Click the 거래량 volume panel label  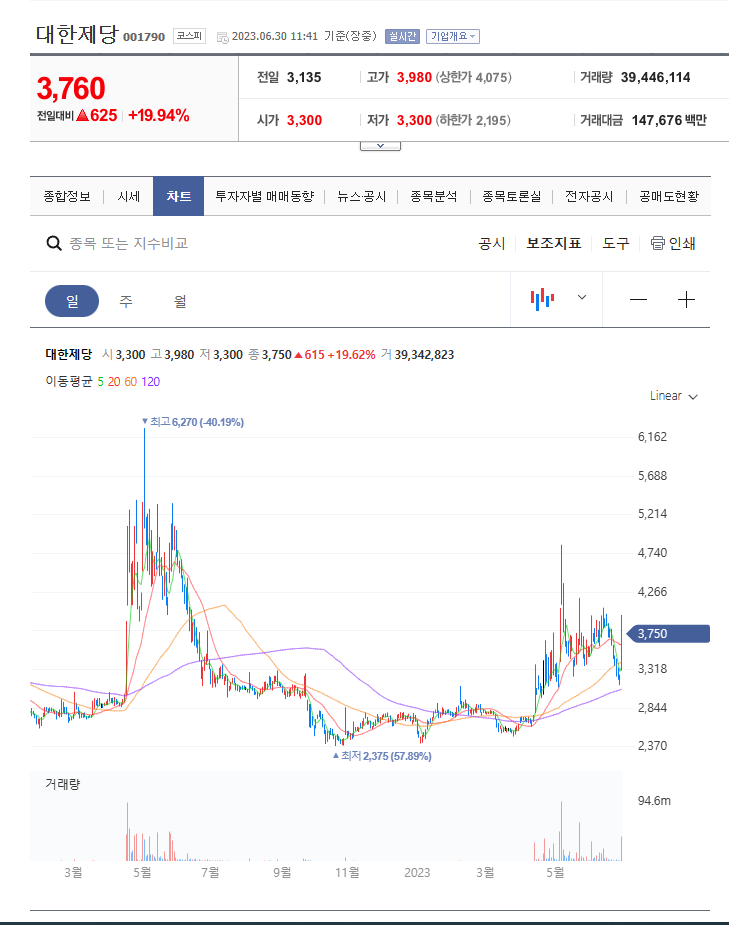tap(62, 784)
